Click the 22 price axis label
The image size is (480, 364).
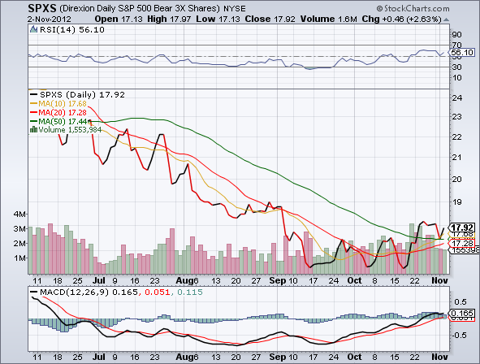click(457, 137)
